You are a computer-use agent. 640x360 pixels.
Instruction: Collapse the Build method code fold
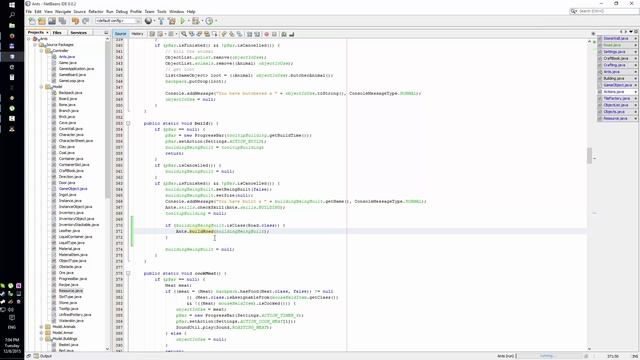[128, 123]
